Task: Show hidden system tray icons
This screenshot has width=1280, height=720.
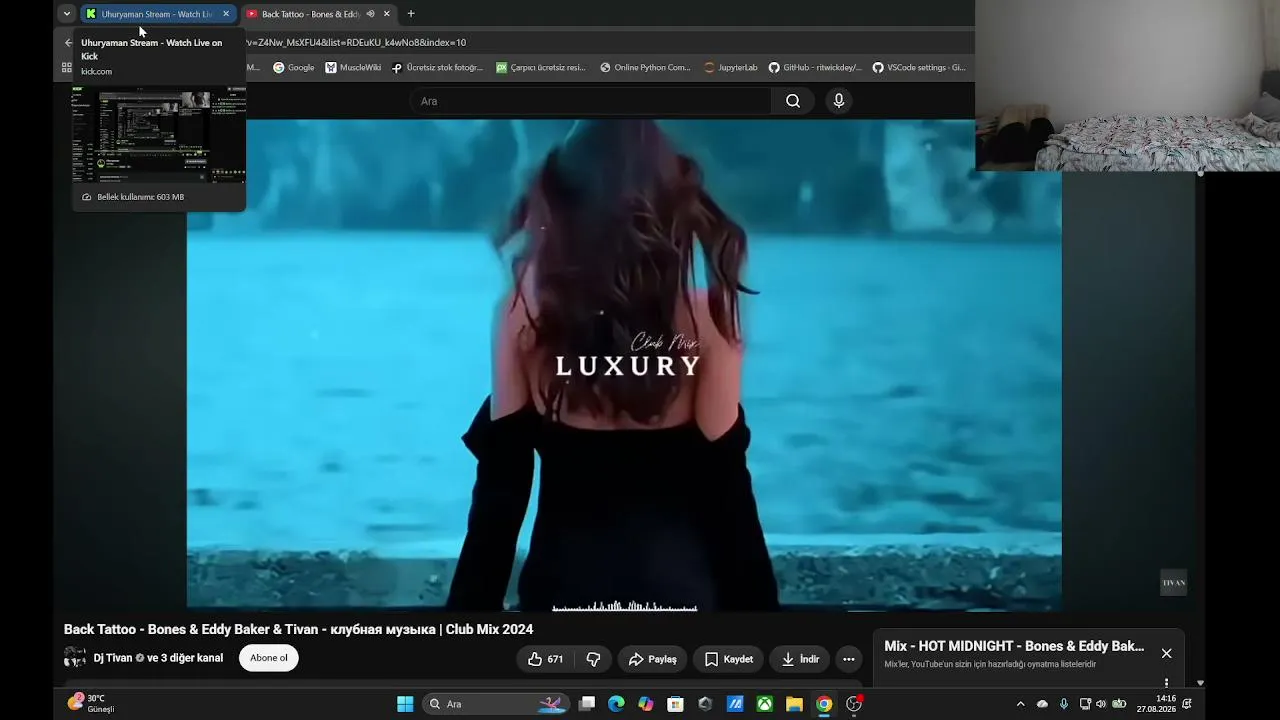Action: click(1020, 704)
